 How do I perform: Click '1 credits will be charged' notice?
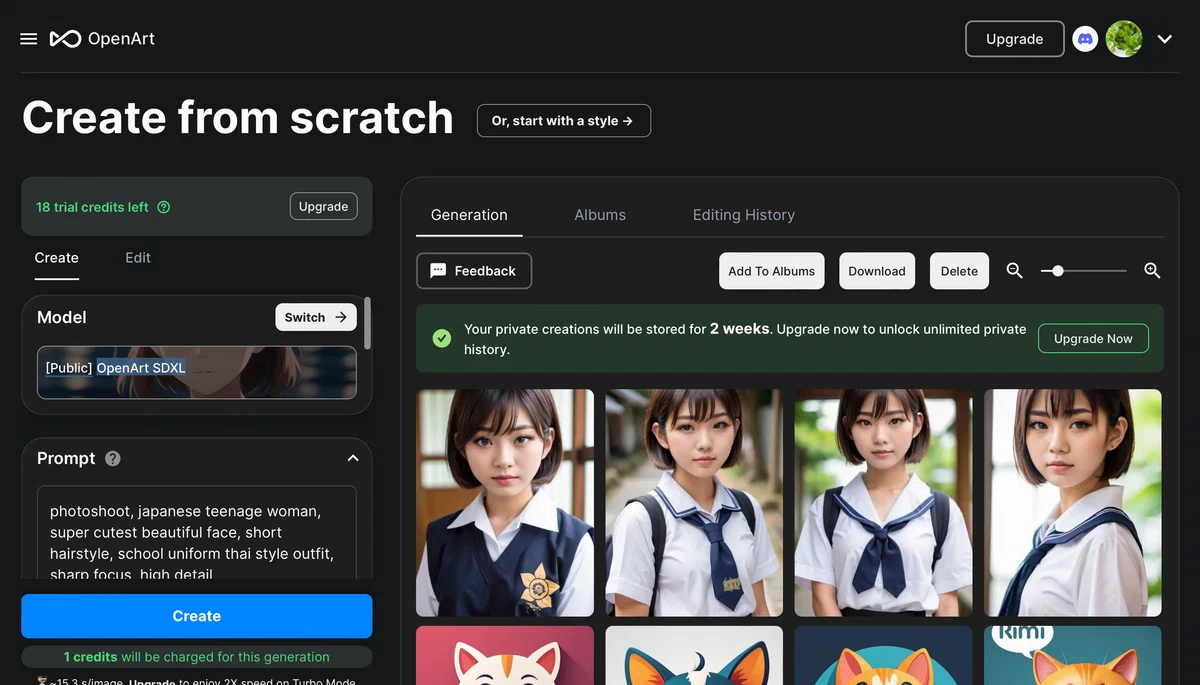tap(197, 657)
